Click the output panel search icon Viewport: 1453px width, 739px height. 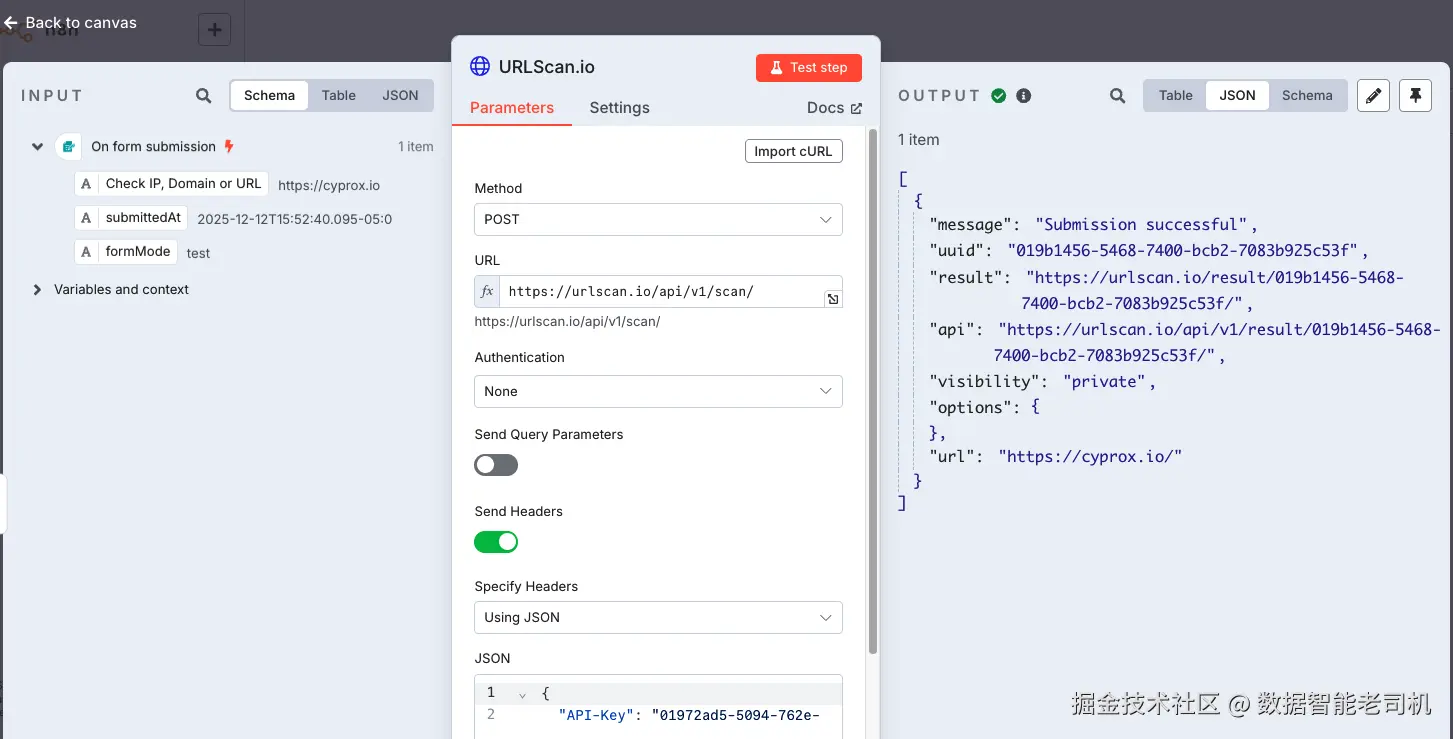click(1118, 96)
